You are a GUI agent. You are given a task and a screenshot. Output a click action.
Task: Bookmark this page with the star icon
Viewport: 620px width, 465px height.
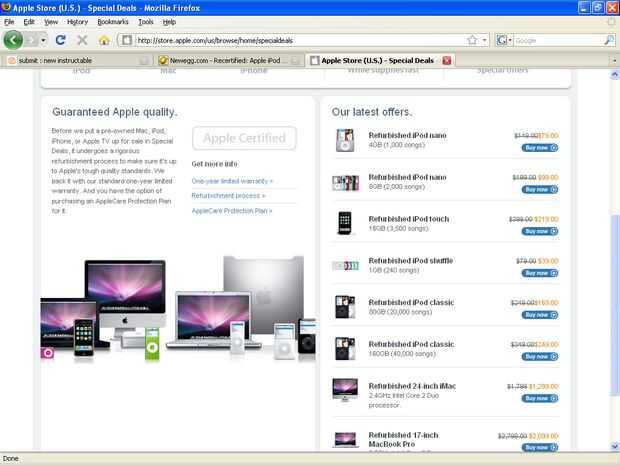(x=472, y=40)
